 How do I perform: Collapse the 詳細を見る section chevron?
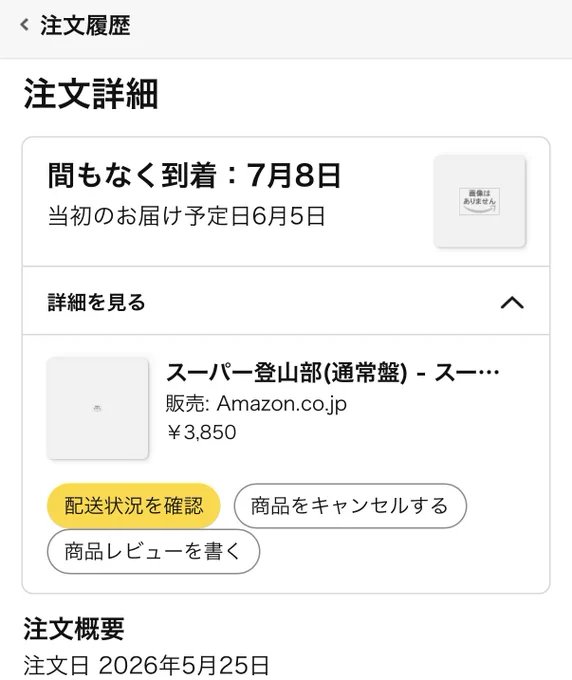click(512, 302)
